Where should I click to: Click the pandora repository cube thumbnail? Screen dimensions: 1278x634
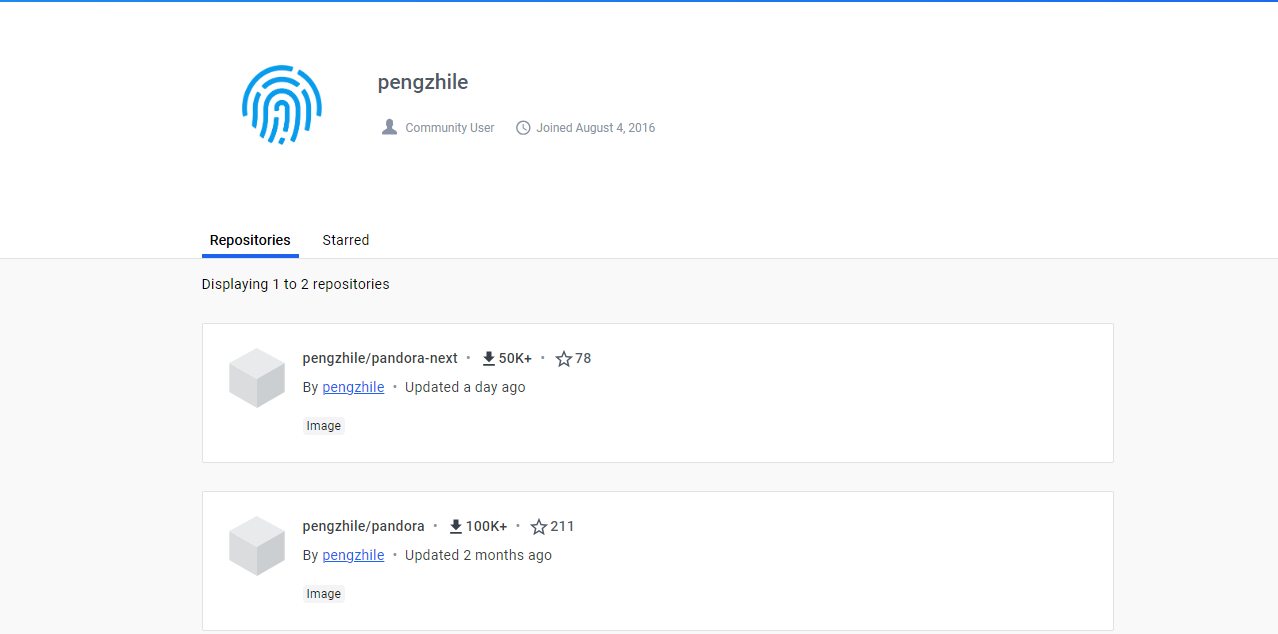256,546
